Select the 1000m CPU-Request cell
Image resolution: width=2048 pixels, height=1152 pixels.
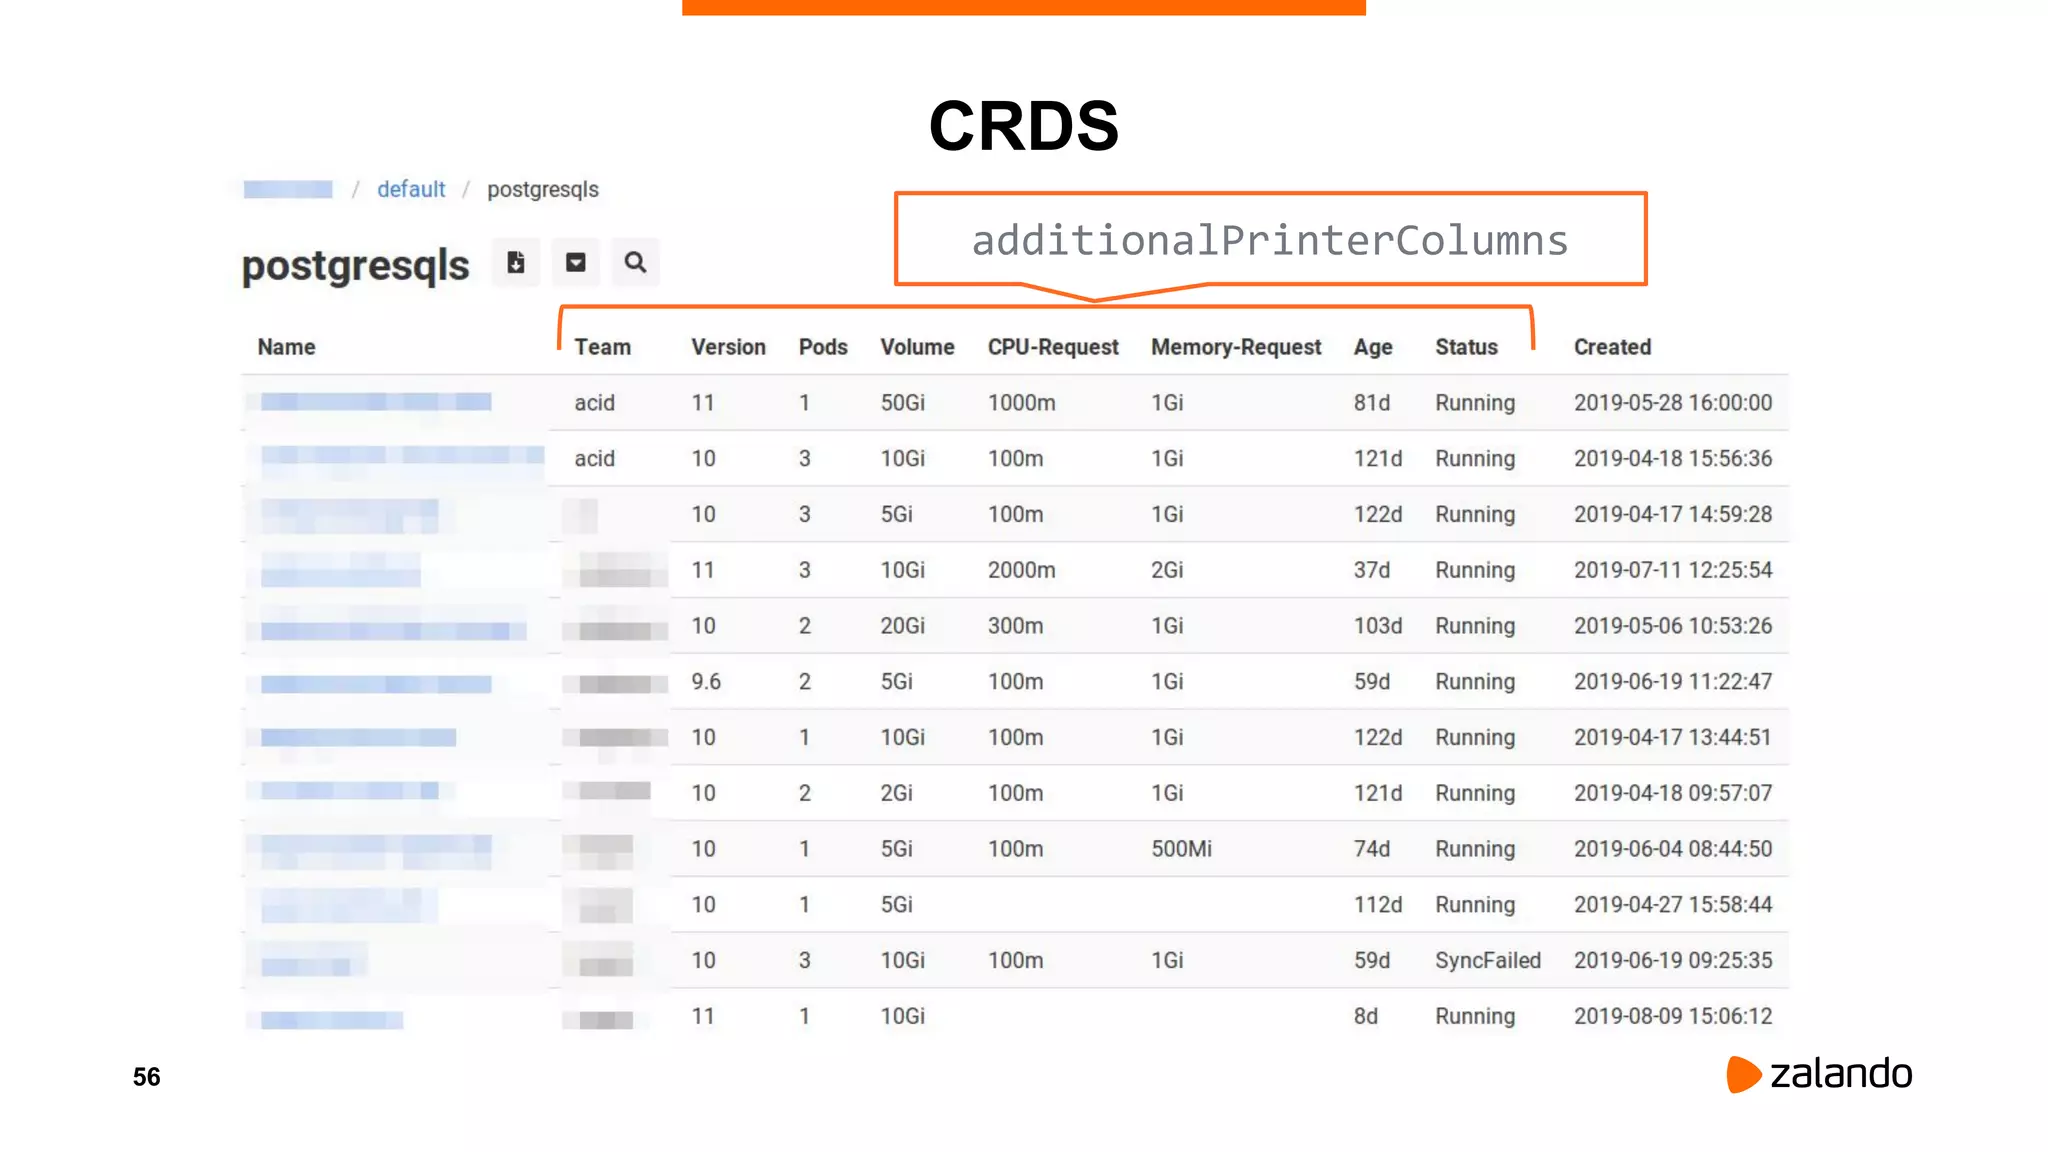click(x=1021, y=403)
